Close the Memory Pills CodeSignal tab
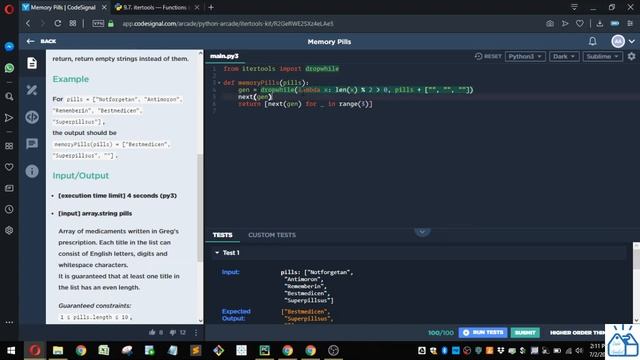 click(104, 7)
